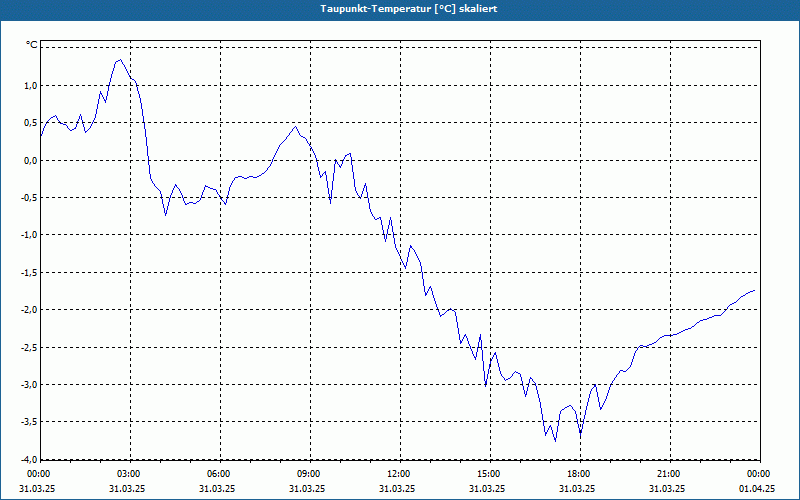Click the '18:00' time label
The height and width of the screenshot is (500, 800).
click(579, 474)
